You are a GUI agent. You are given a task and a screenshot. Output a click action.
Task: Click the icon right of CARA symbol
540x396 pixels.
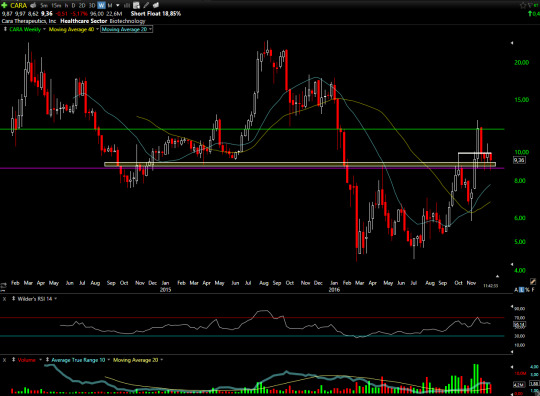point(33,5)
